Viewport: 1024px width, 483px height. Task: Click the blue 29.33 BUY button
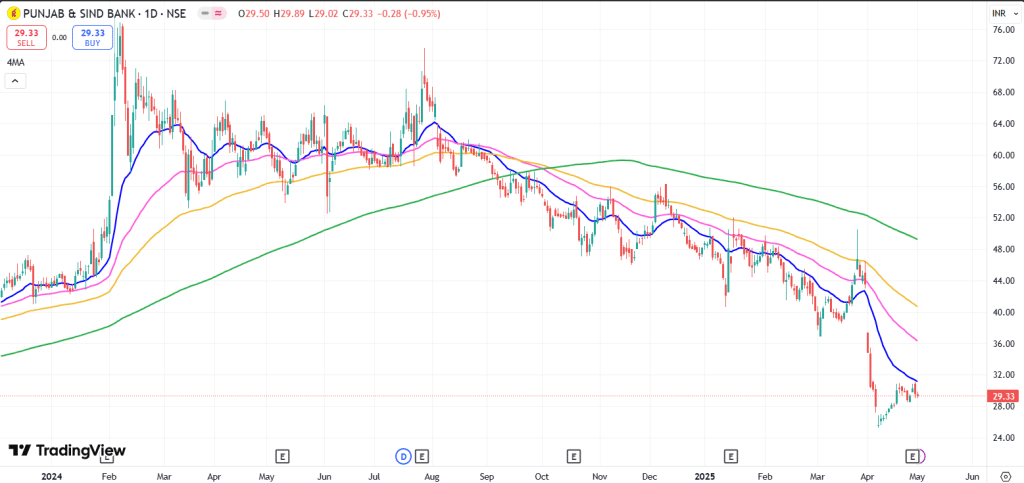(x=92, y=37)
